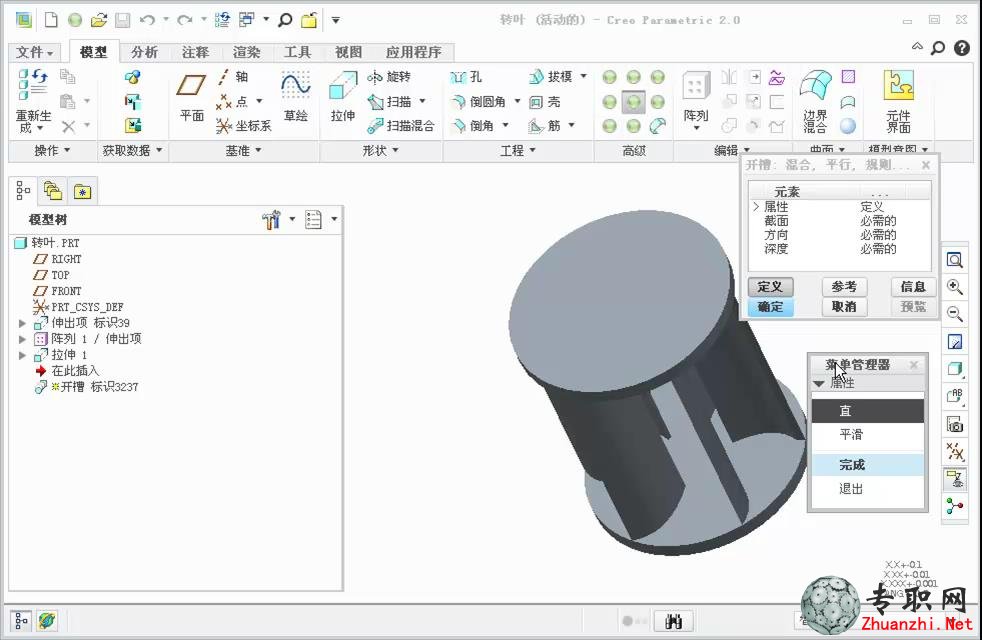
Task: Select the 平滑 (Smooth) option in menu manager
Action: [867, 435]
